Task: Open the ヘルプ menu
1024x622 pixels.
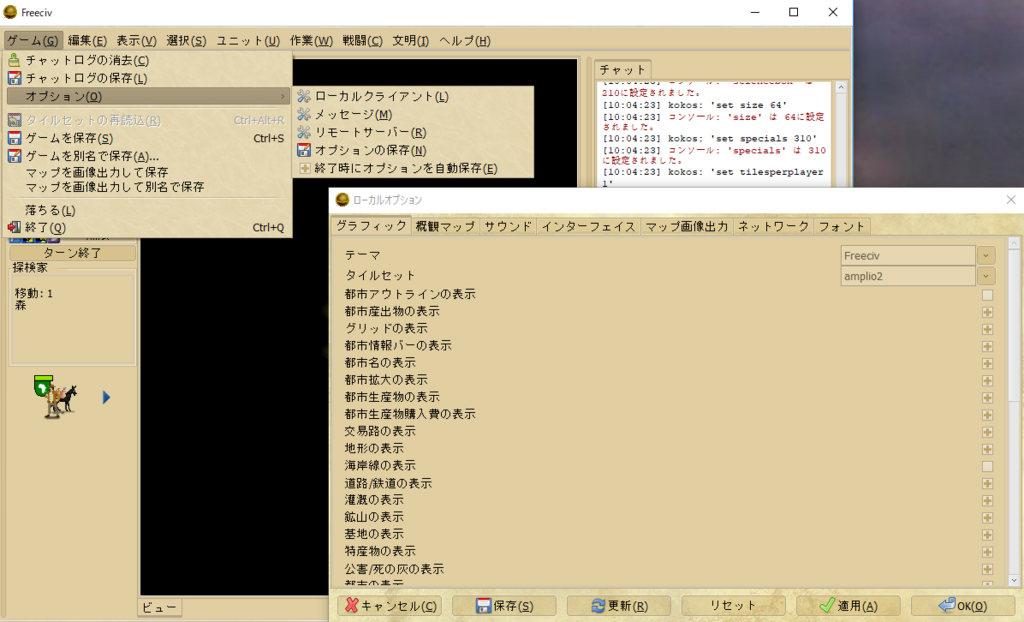Action: (x=464, y=41)
